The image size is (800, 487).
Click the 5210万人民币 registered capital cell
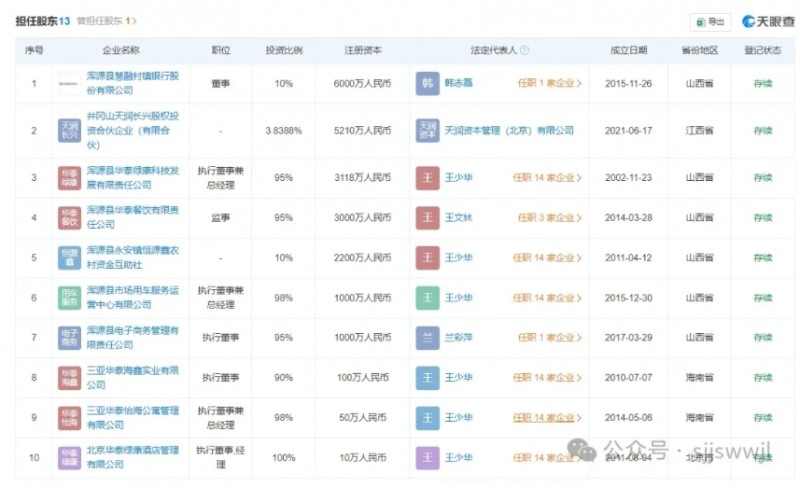pyautogui.click(x=362, y=131)
